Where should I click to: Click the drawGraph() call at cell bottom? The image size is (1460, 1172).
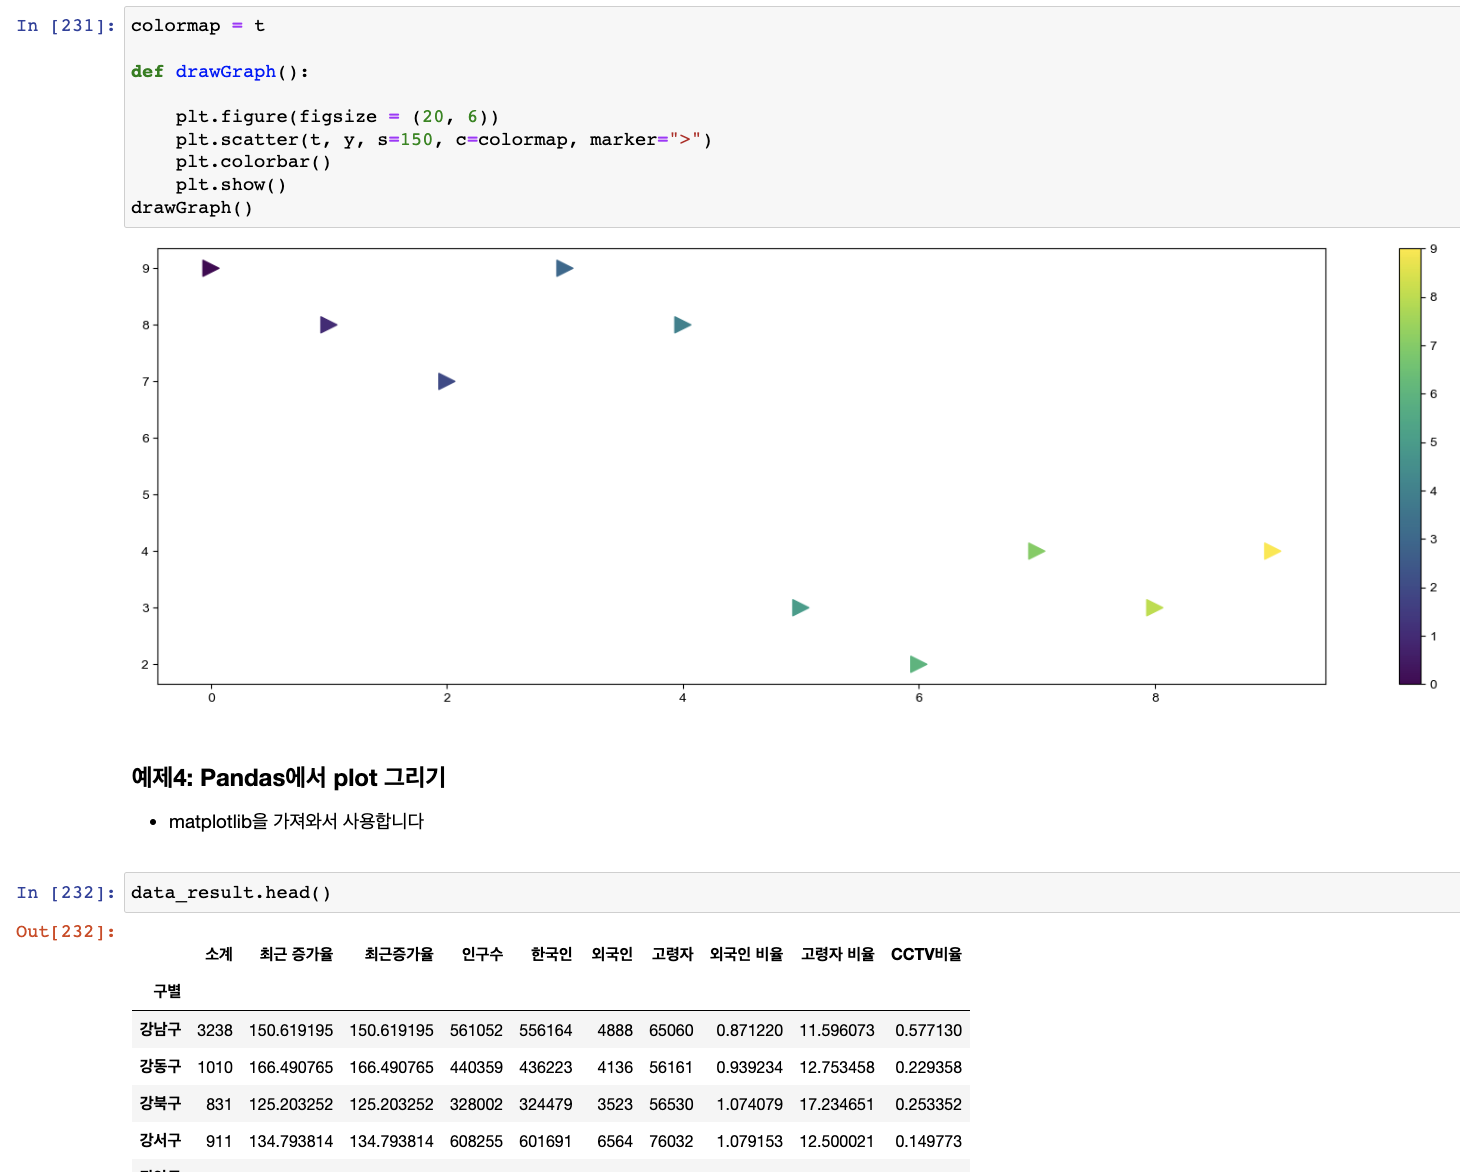(x=192, y=208)
